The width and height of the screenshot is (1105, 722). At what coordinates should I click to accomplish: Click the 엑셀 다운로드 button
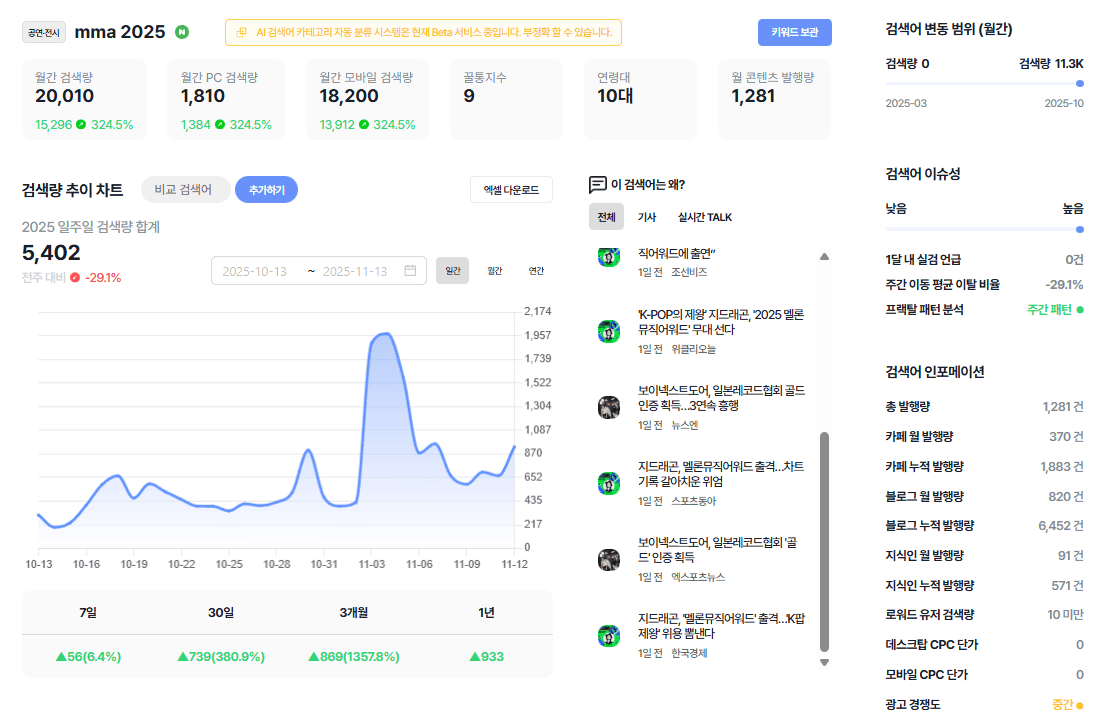(x=511, y=189)
